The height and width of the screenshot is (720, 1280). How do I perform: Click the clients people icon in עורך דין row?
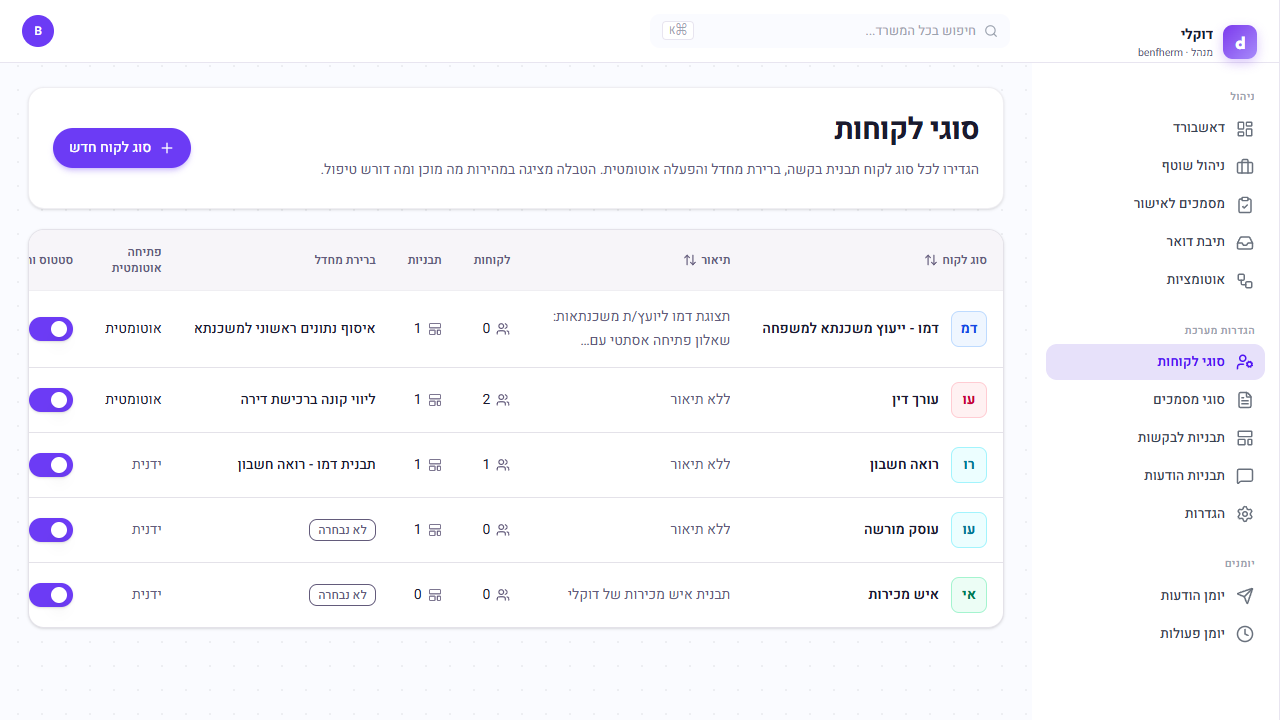click(x=503, y=400)
